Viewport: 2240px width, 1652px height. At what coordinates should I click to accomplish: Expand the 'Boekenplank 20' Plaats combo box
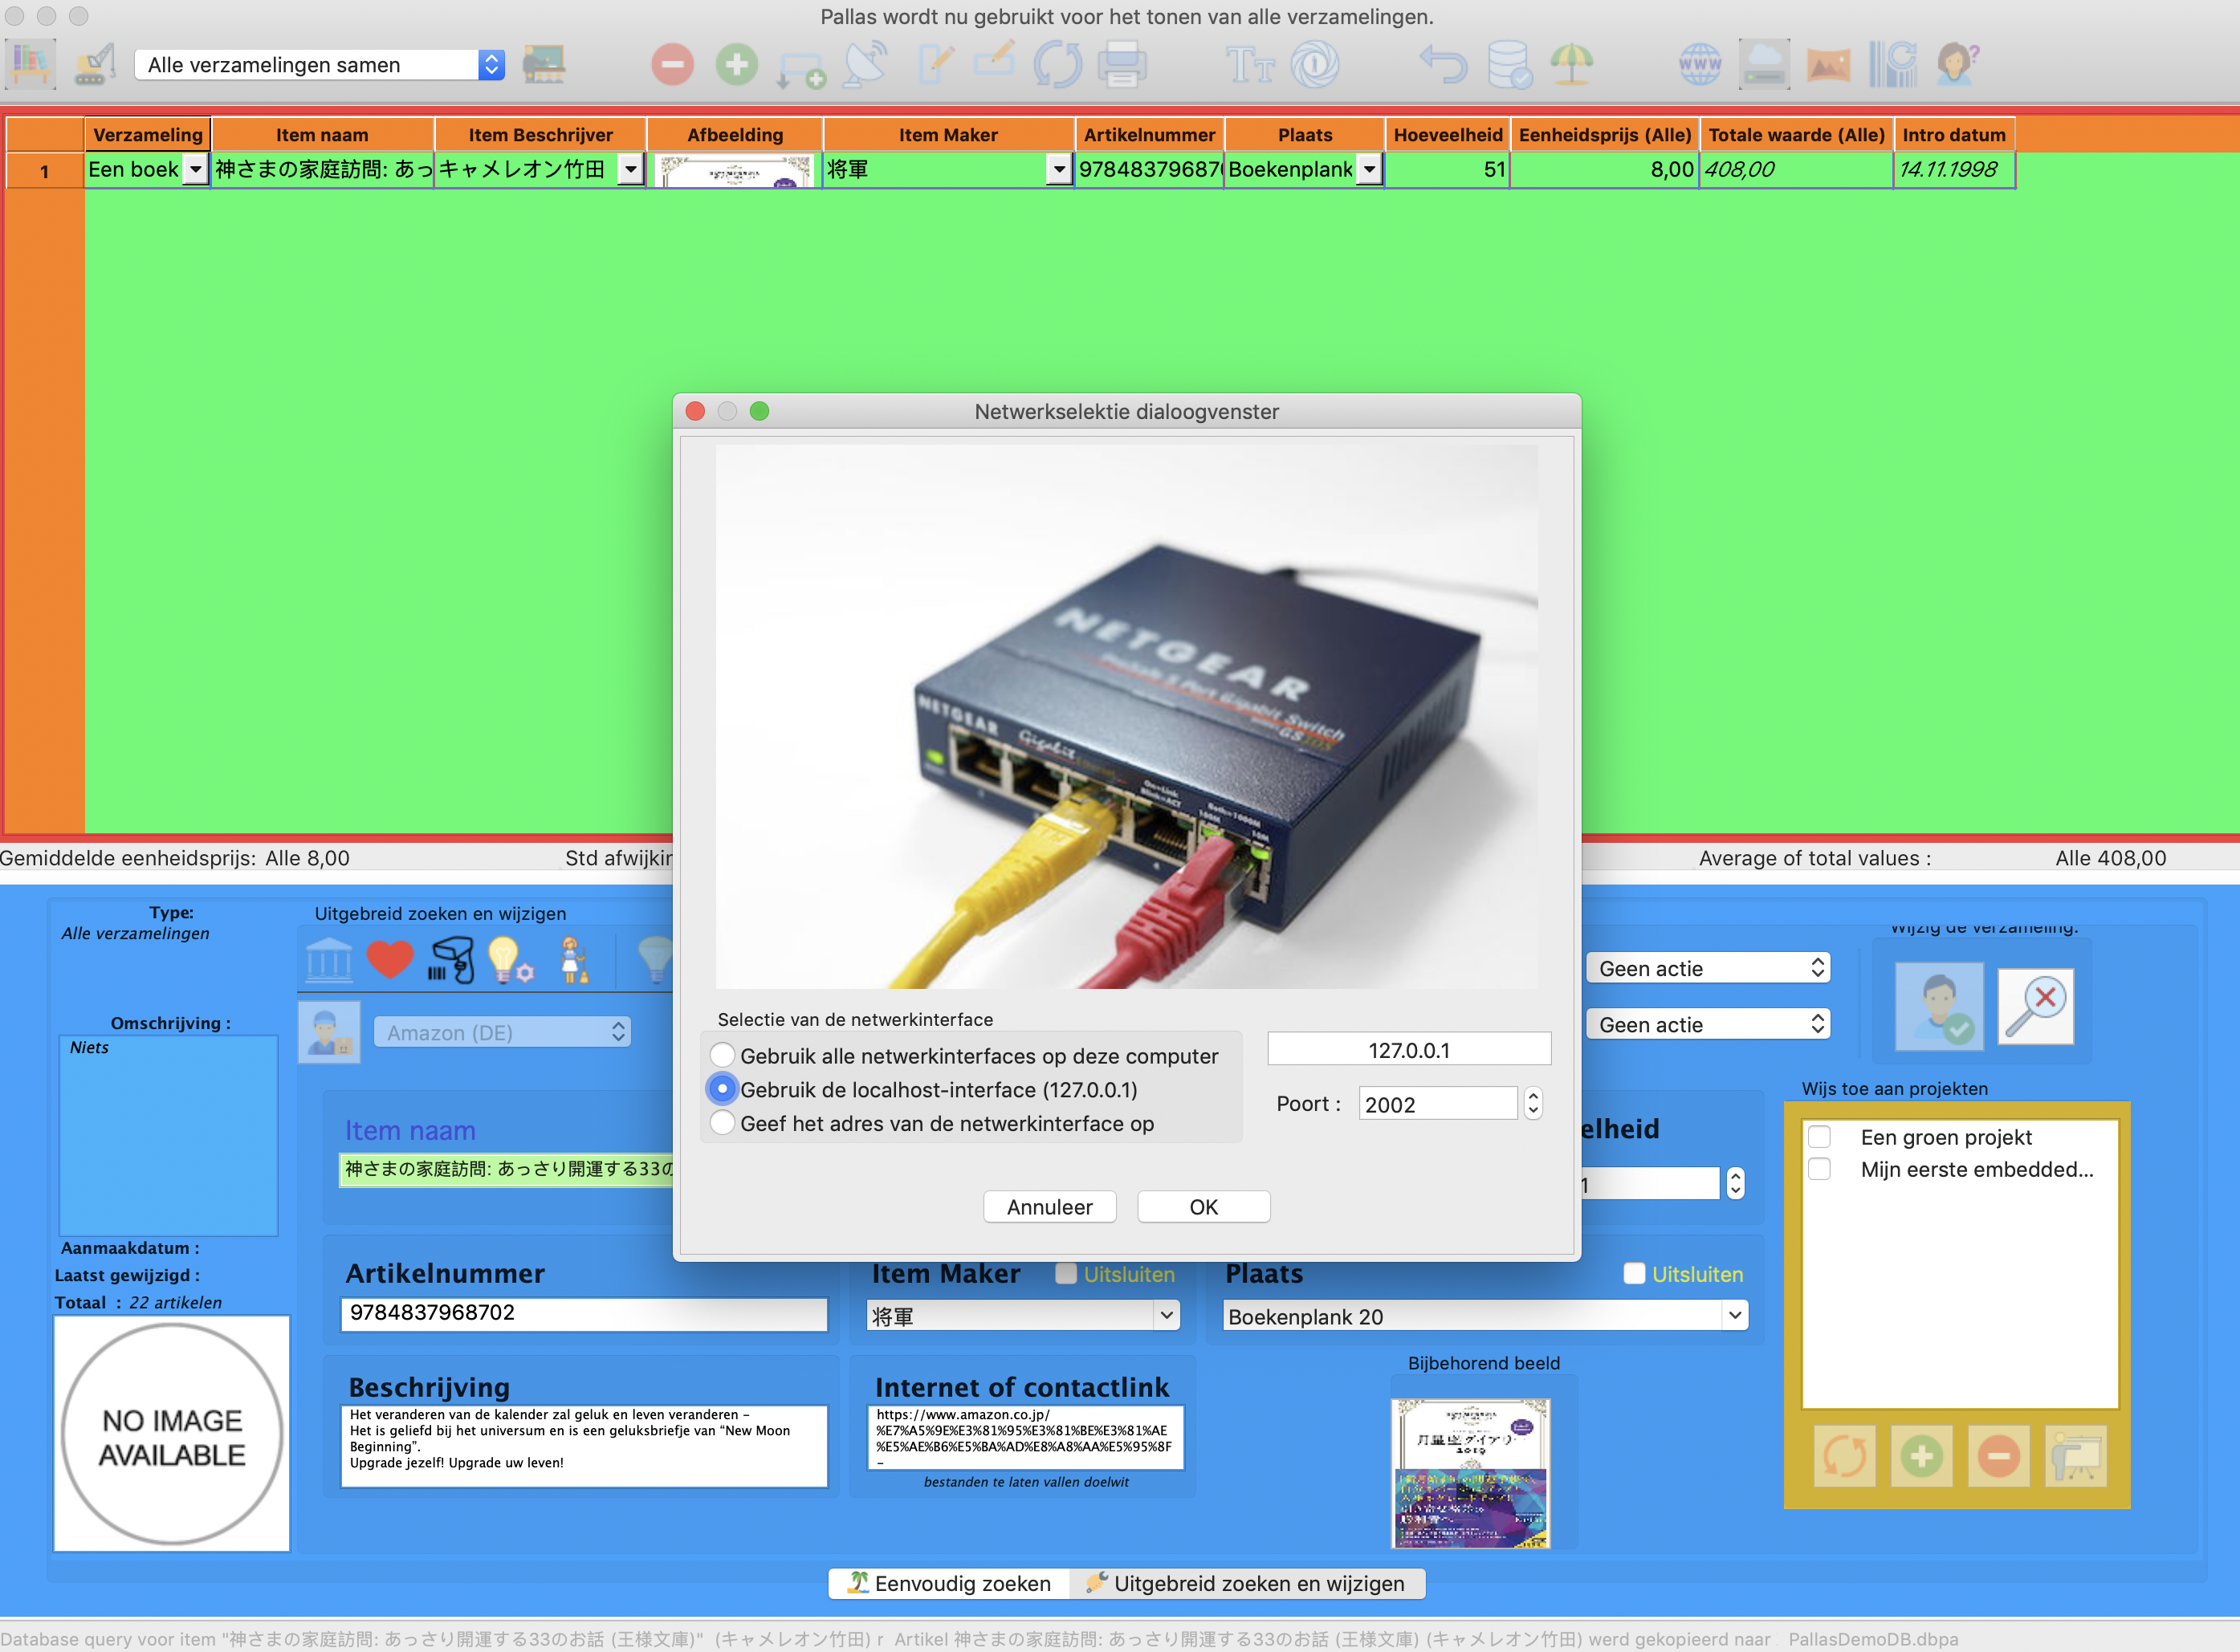[1734, 1316]
